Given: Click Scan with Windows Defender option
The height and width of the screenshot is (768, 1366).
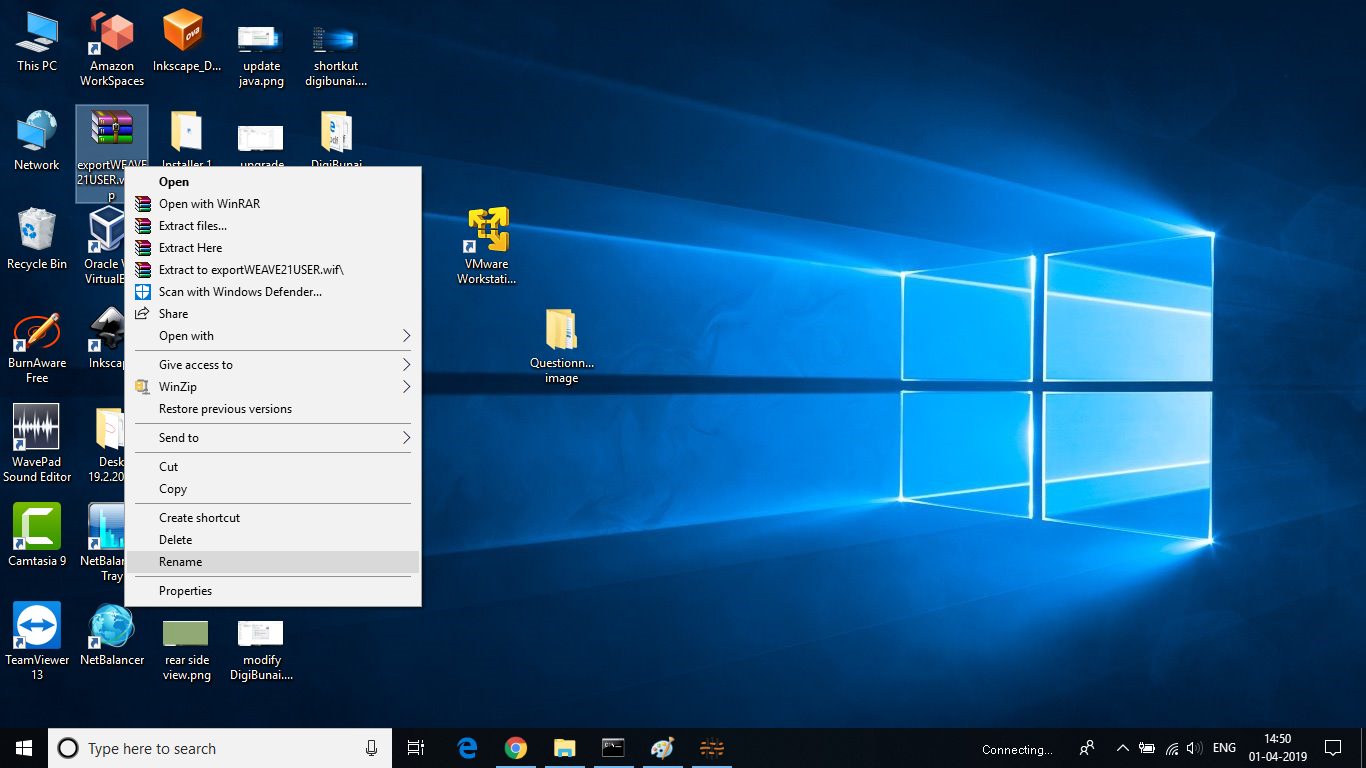Looking at the screenshot, I should 240,292.
